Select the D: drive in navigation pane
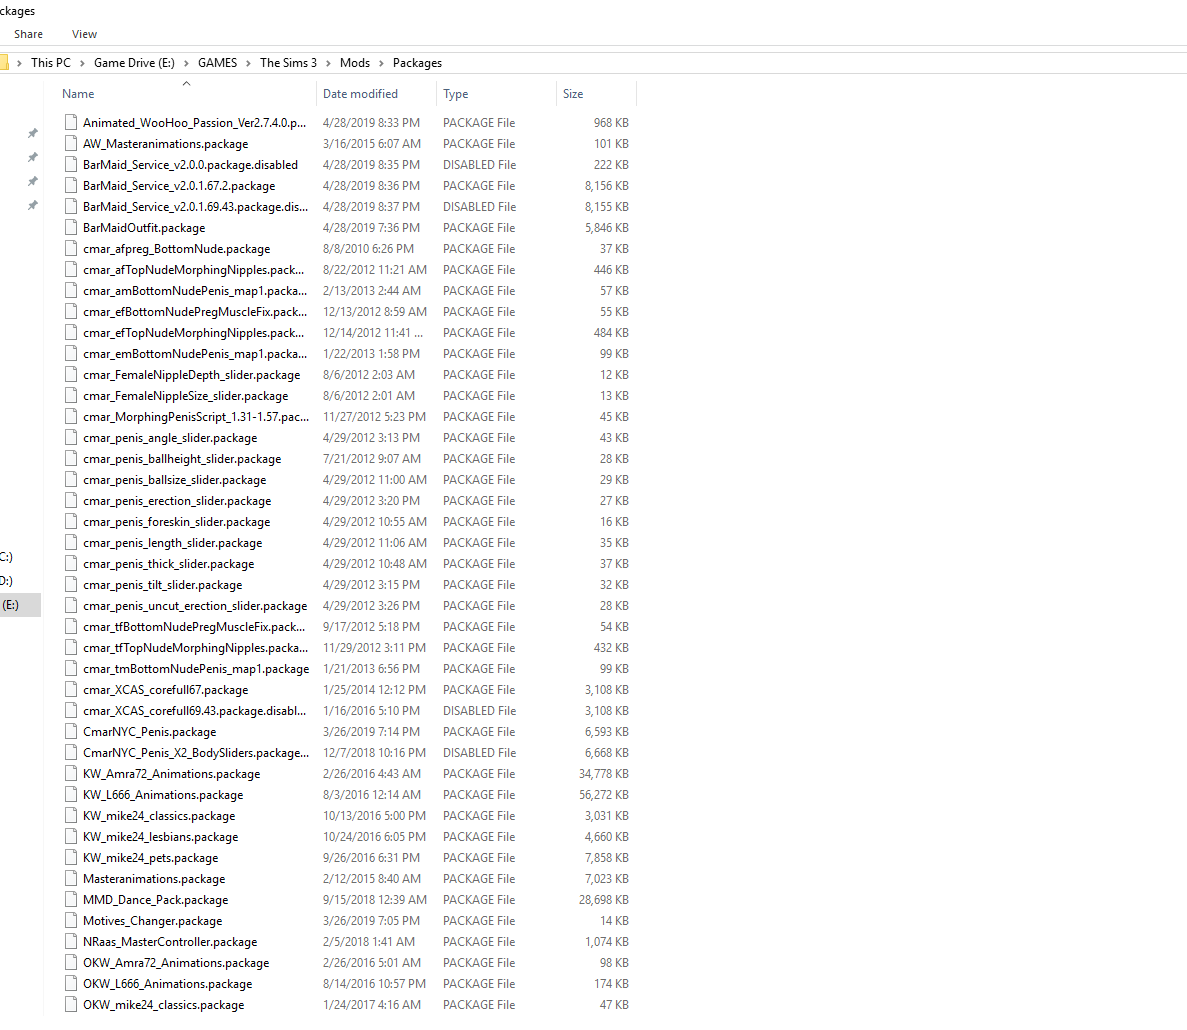The image size is (1187, 1030). (6, 580)
